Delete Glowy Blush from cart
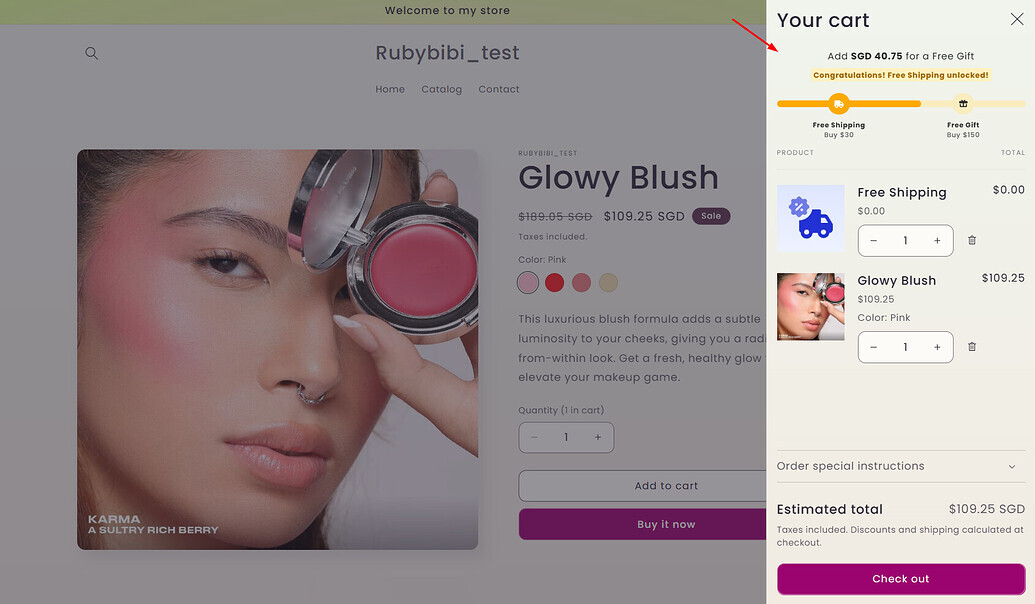 point(972,347)
